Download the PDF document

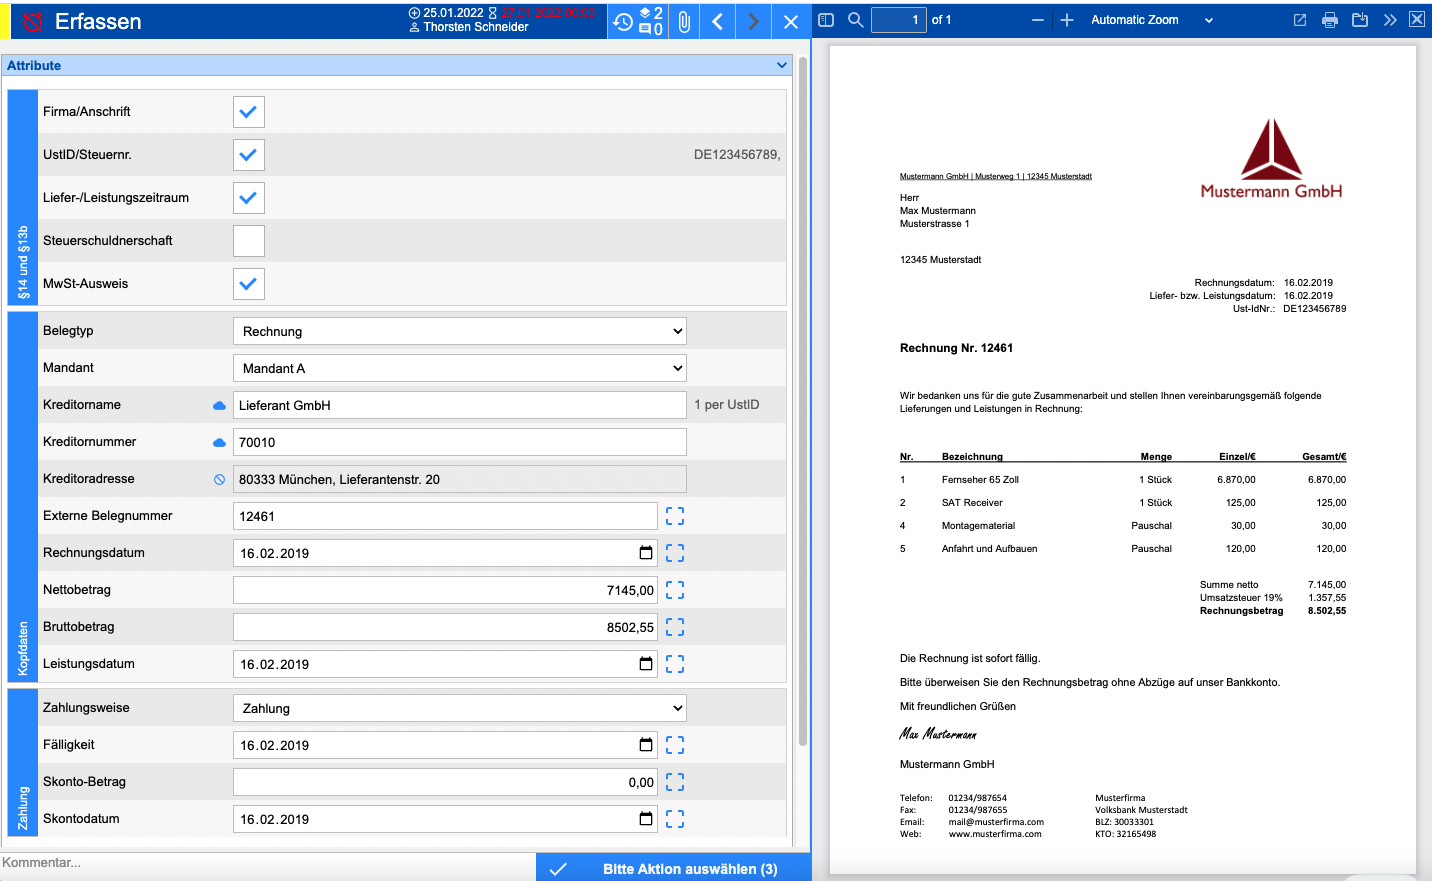[x=1360, y=20]
